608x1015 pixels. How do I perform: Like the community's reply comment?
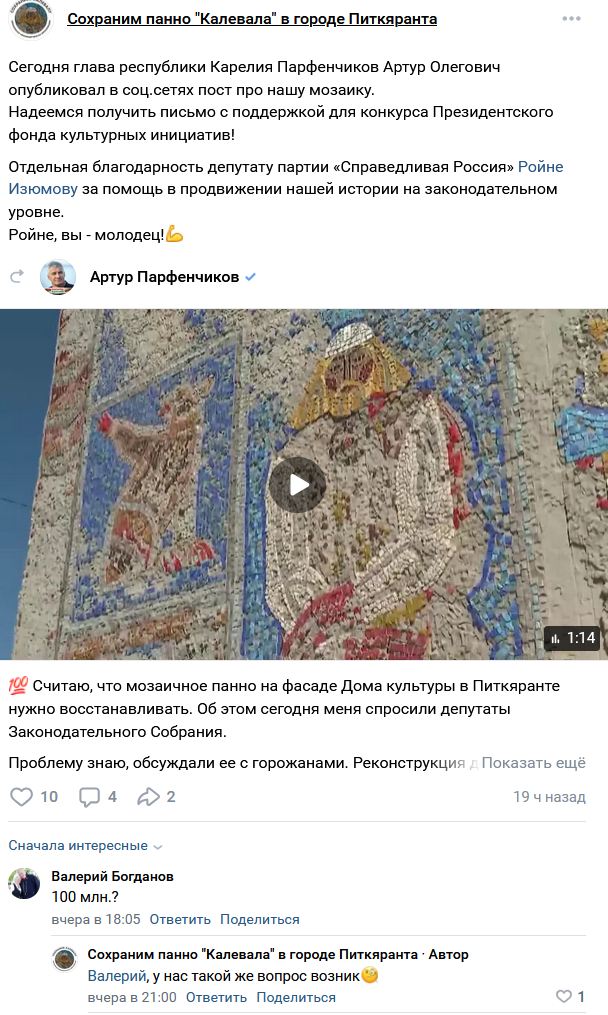pyautogui.click(x=564, y=996)
